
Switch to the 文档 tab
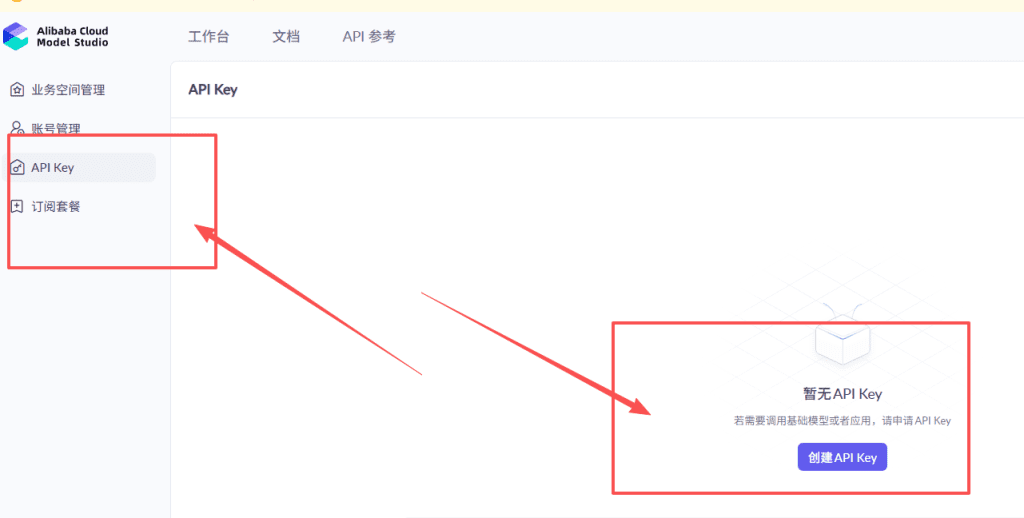tap(286, 37)
